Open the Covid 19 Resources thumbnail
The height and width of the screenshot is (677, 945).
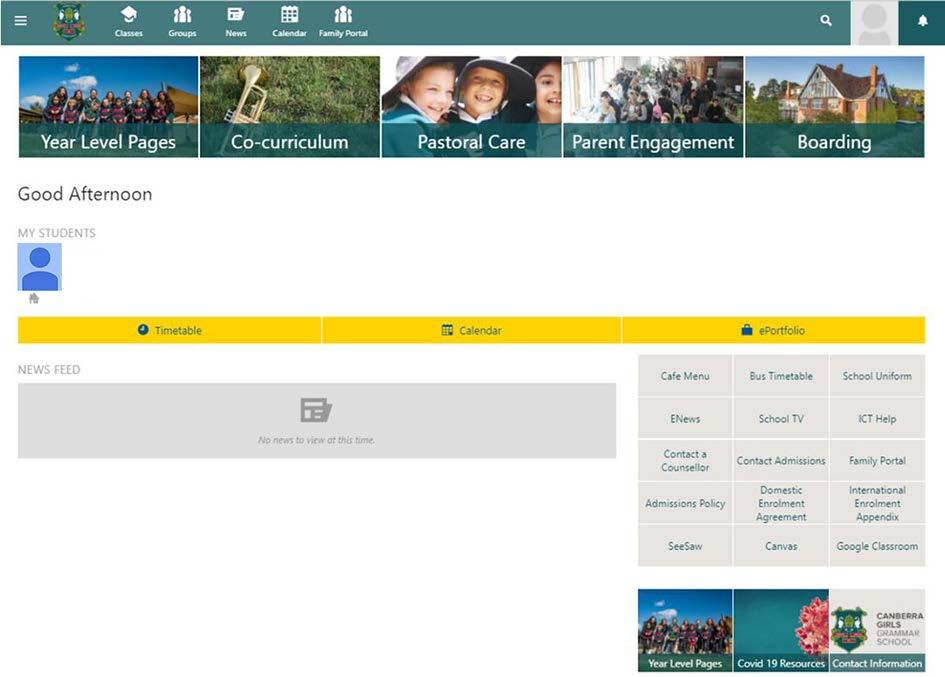[x=781, y=631]
